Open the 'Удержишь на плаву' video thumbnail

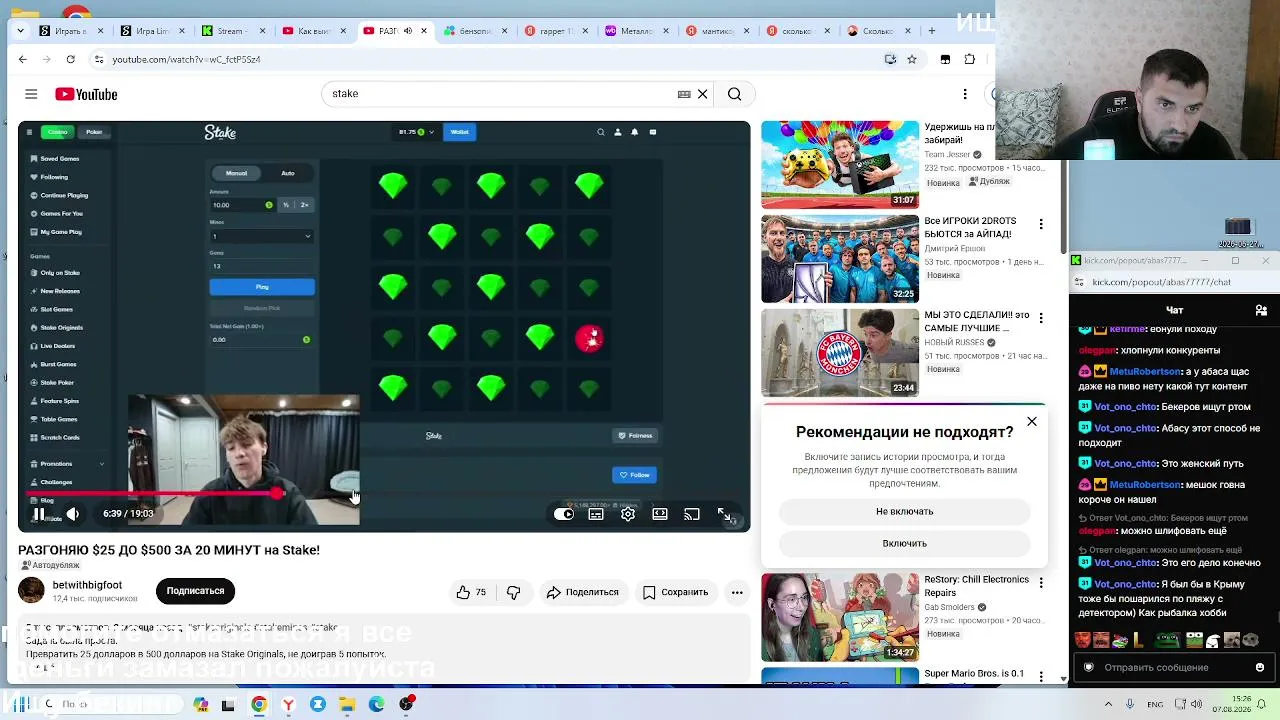pos(840,165)
